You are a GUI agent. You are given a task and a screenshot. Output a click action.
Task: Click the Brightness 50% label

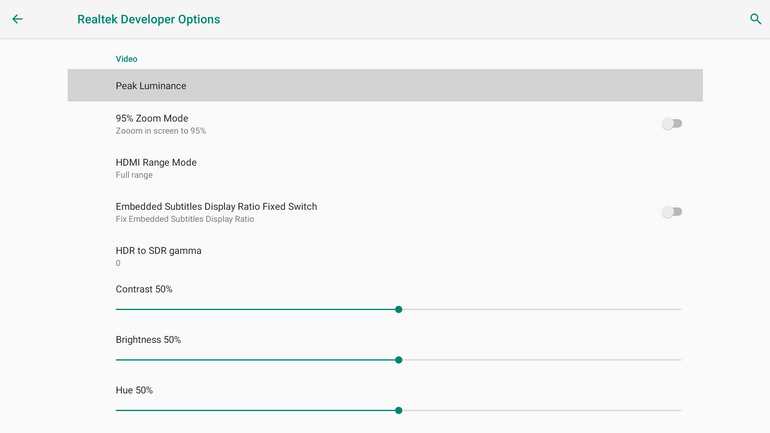pos(148,340)
